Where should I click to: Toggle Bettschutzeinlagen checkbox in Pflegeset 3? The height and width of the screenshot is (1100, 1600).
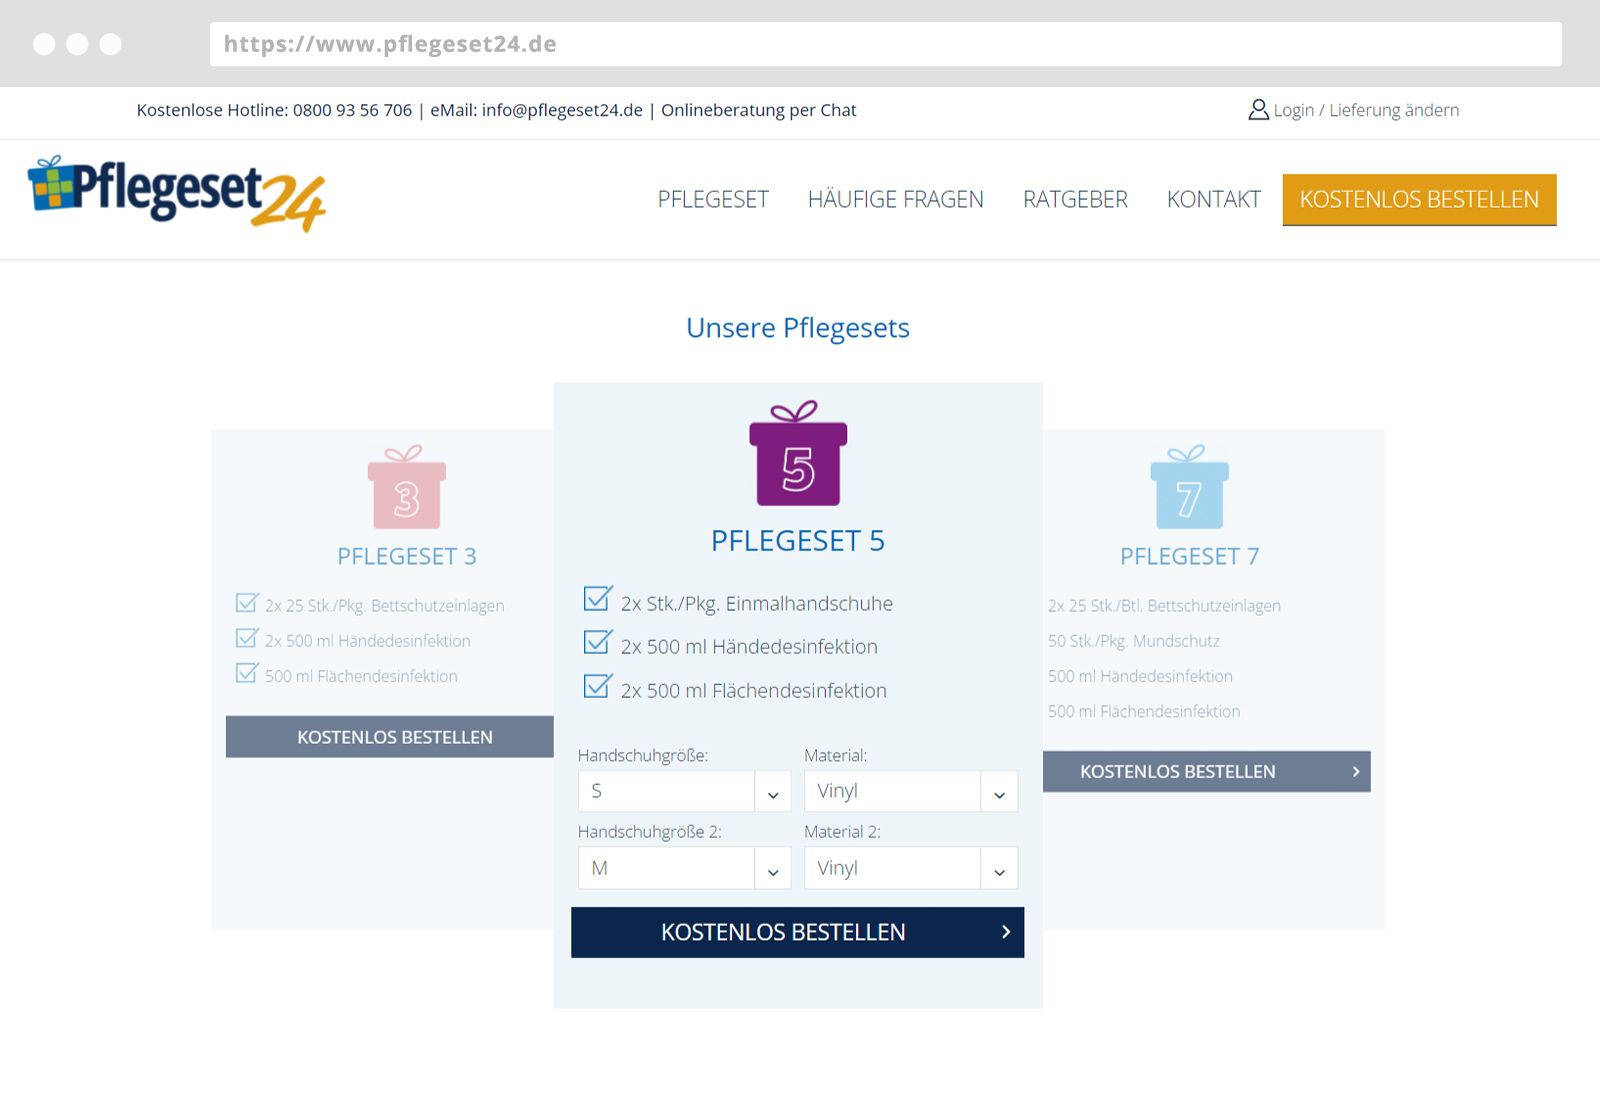[246, 603]
